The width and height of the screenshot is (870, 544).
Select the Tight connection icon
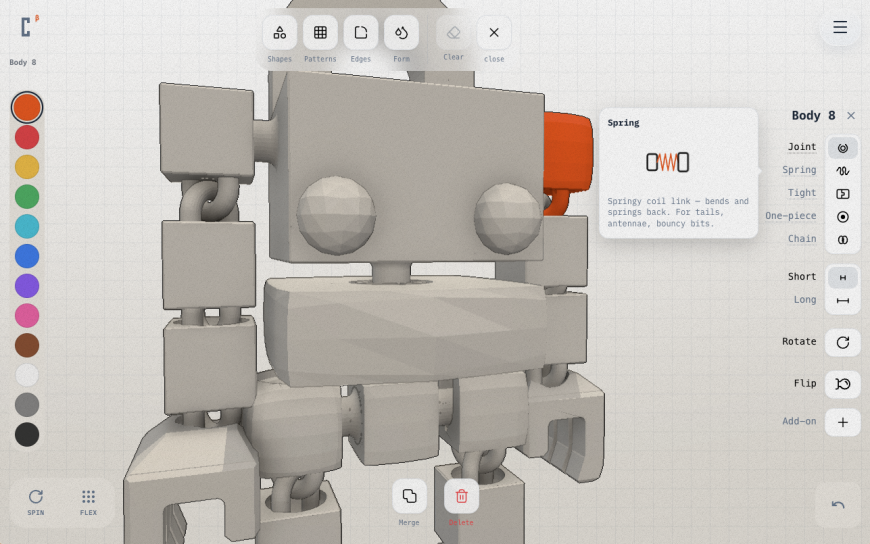[x=842, y=194]
